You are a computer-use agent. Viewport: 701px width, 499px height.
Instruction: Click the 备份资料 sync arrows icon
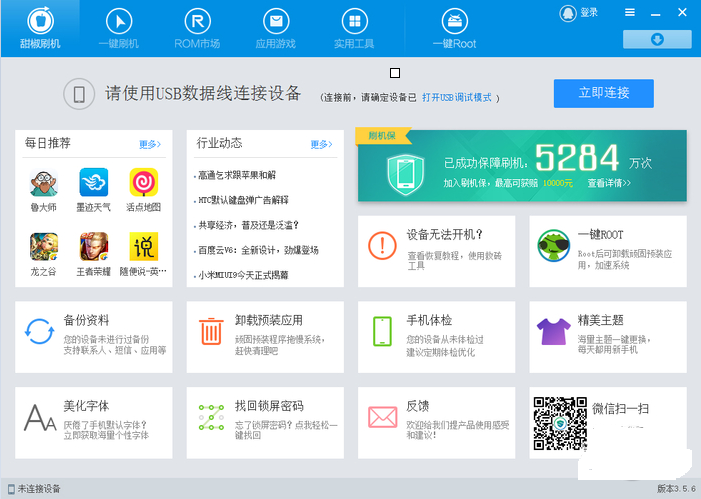pos(39,331)
